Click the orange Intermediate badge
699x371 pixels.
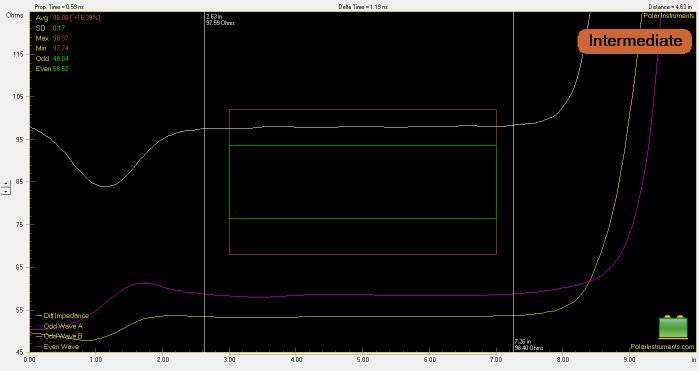coord(635,41)
